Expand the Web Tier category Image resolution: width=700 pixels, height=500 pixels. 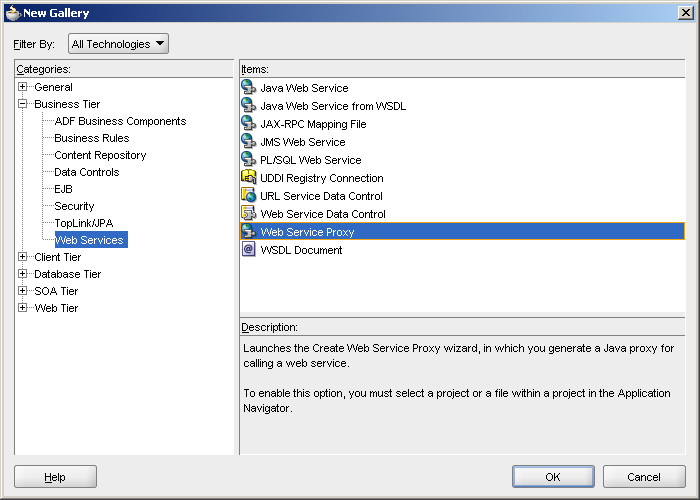click(x=23, y=308)
